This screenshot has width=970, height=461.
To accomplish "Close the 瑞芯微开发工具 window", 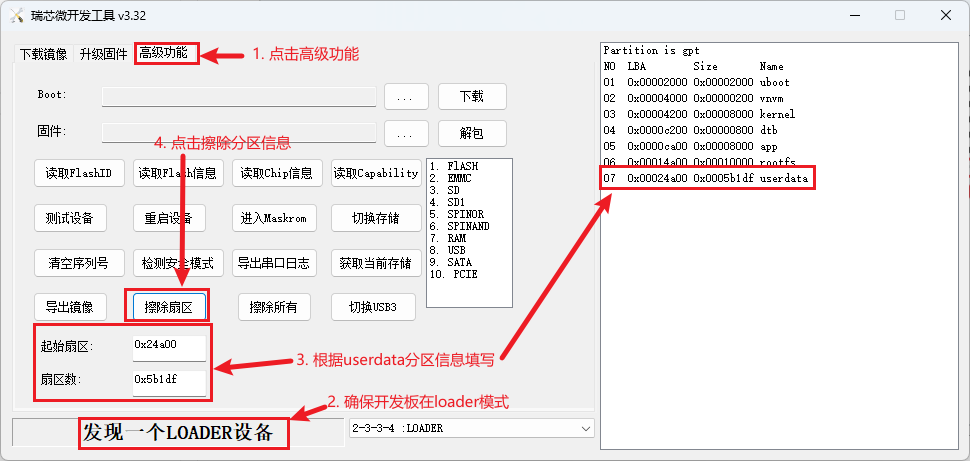I will (x=946, y=15).
